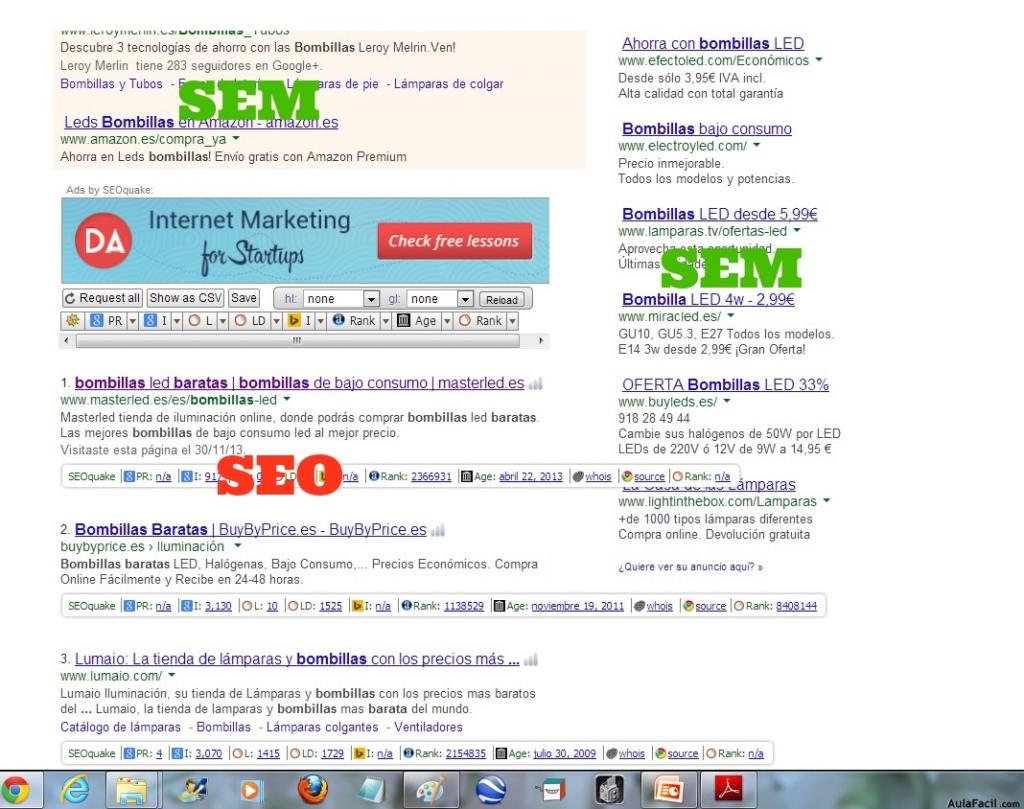Click Google PR parameter button in SEOquake bar
Screen dimensions: 1024x809
pos(107,321)
